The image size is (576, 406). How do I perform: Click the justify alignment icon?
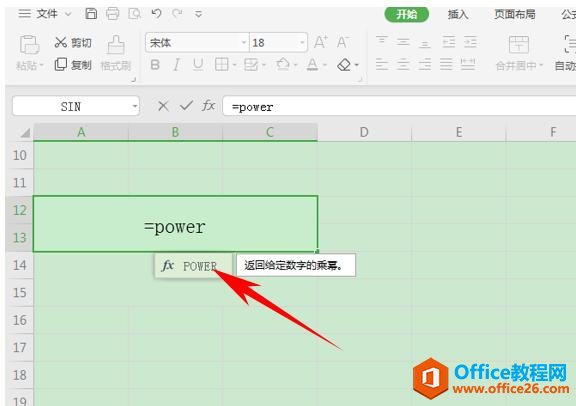pyautogui.click(x=446, y=65)
